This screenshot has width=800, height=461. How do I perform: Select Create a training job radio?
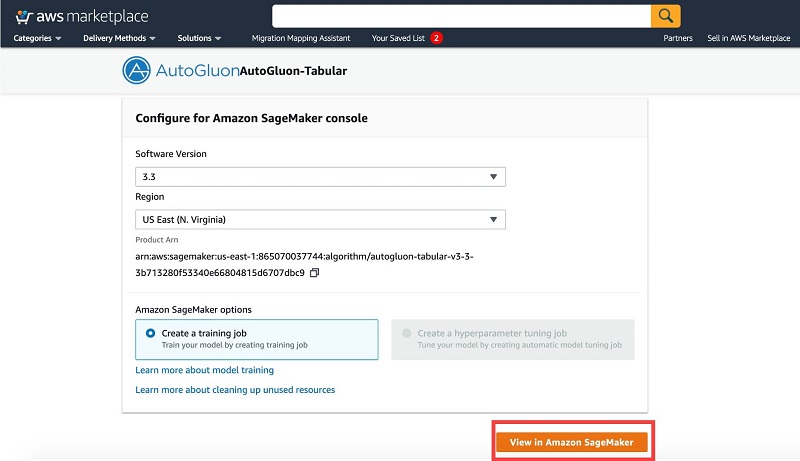pyautogui.click(x=151, y=333)
